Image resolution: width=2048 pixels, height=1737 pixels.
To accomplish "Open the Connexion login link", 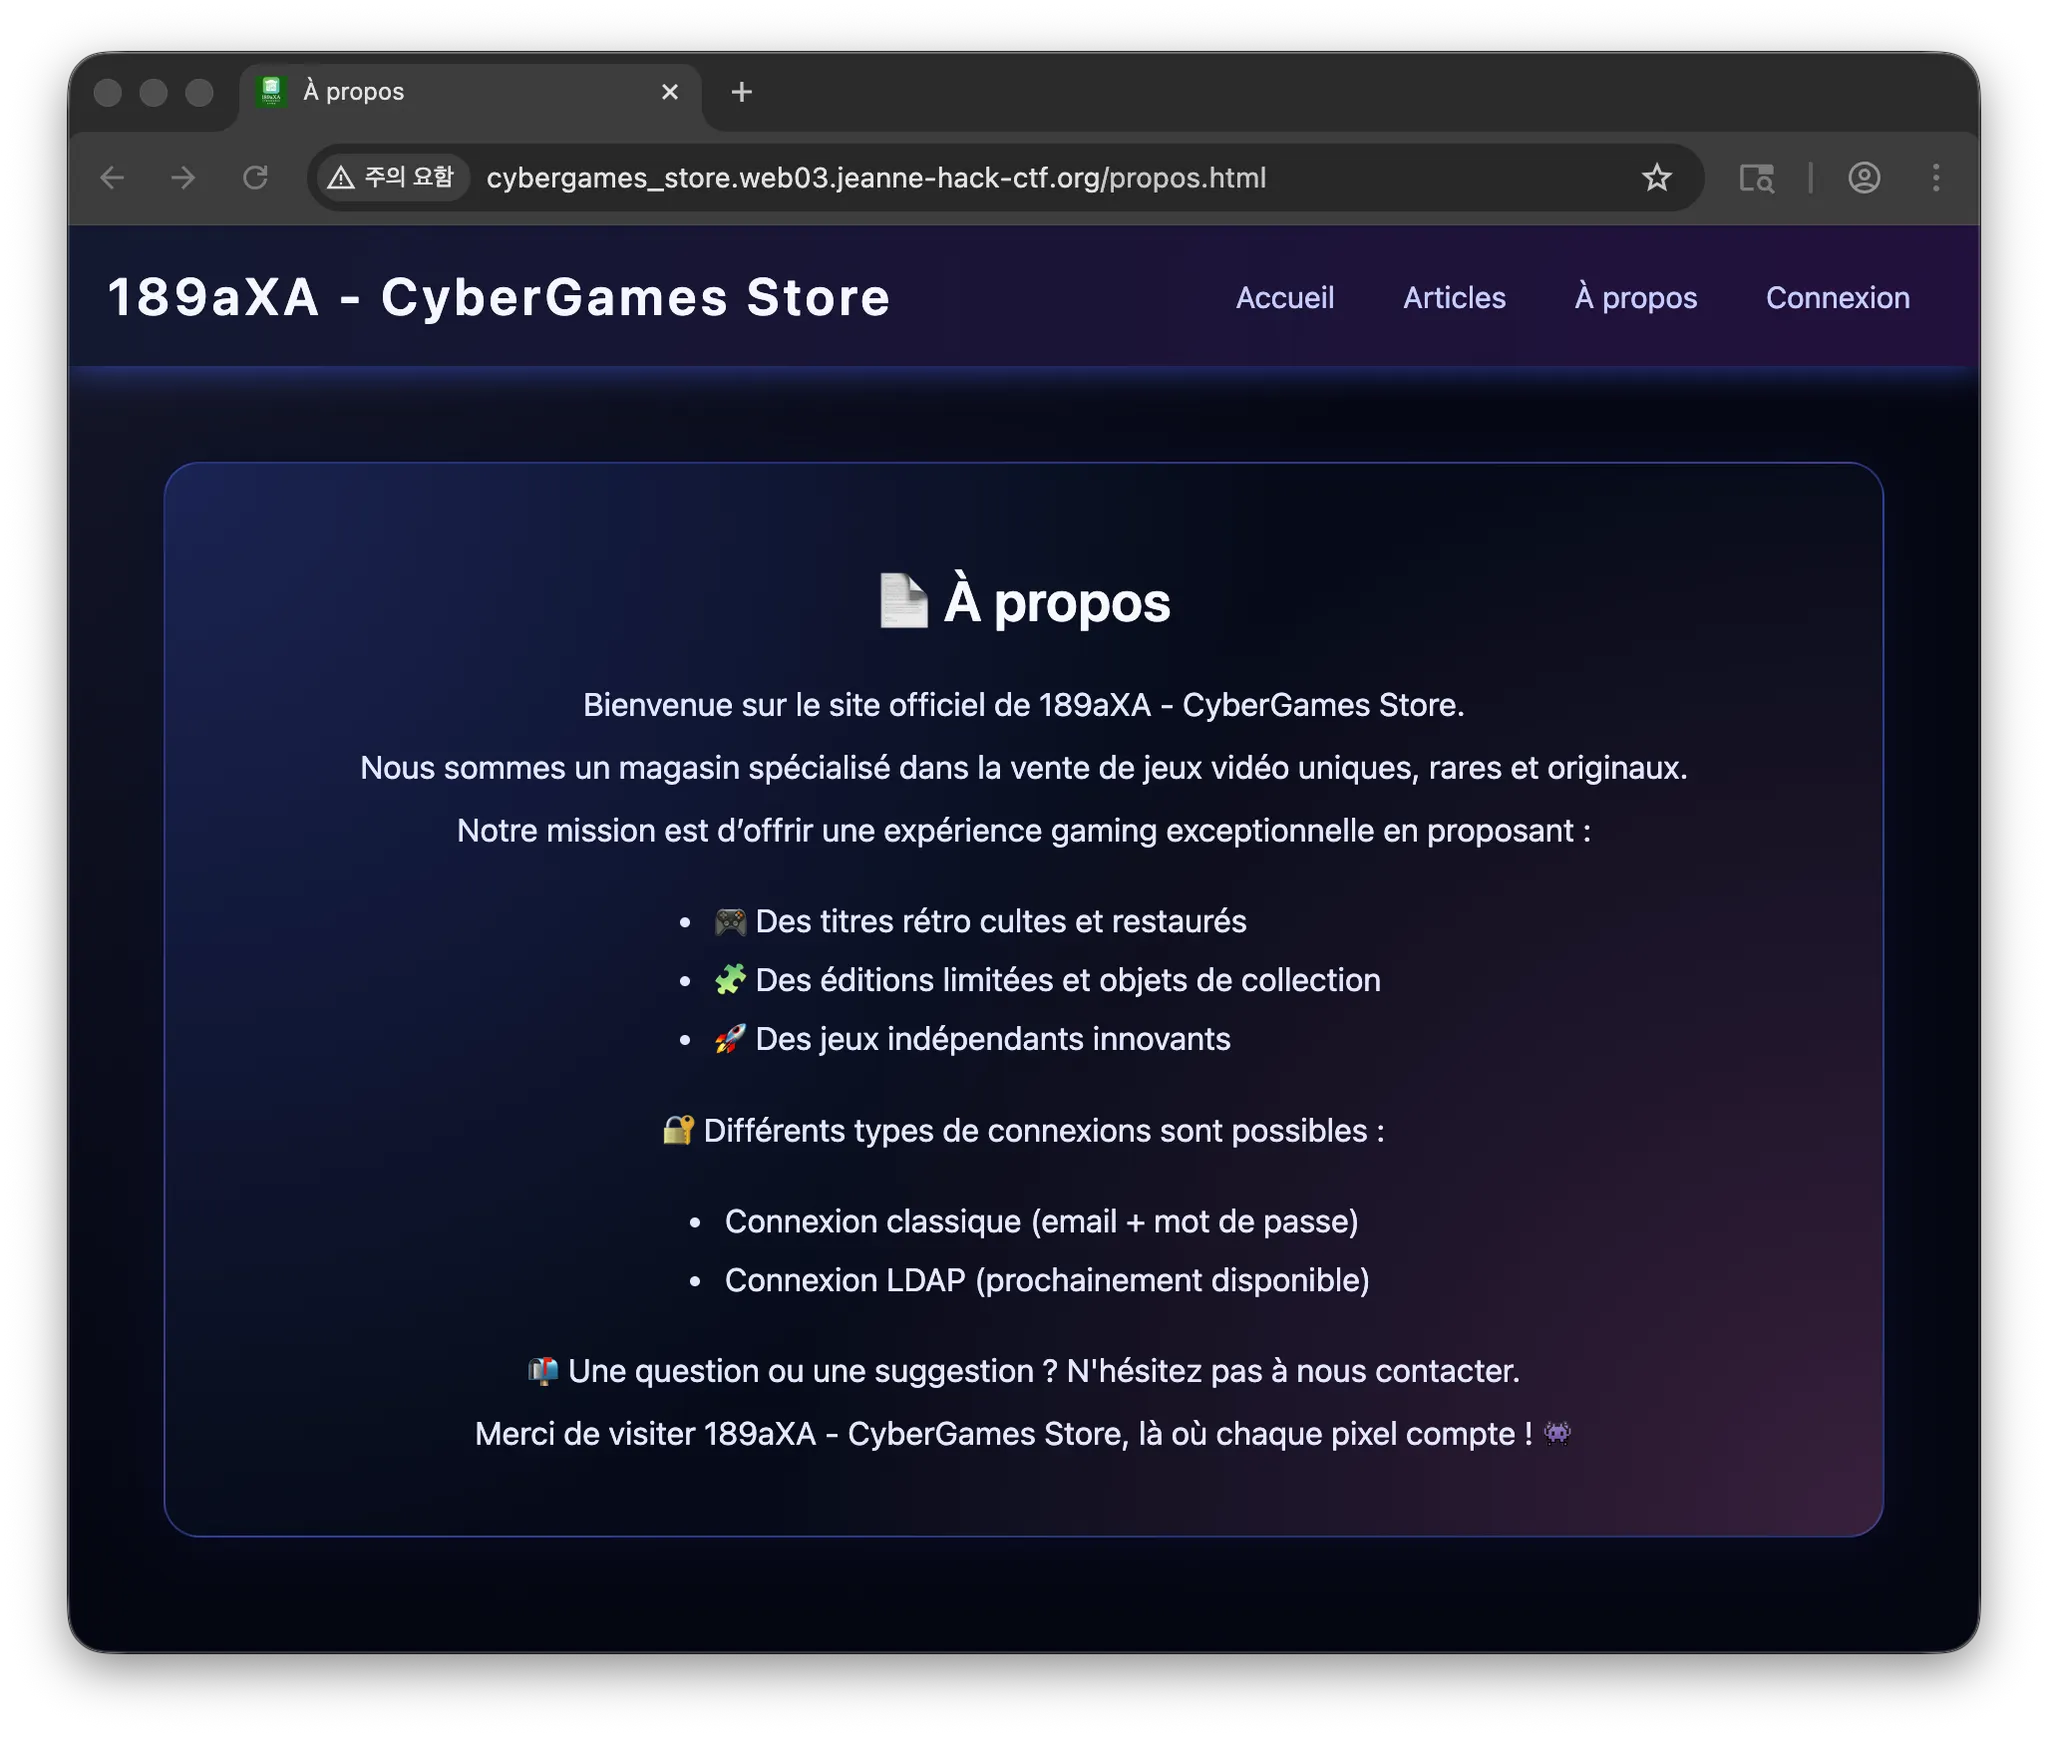I will [x=1837, y=298].
